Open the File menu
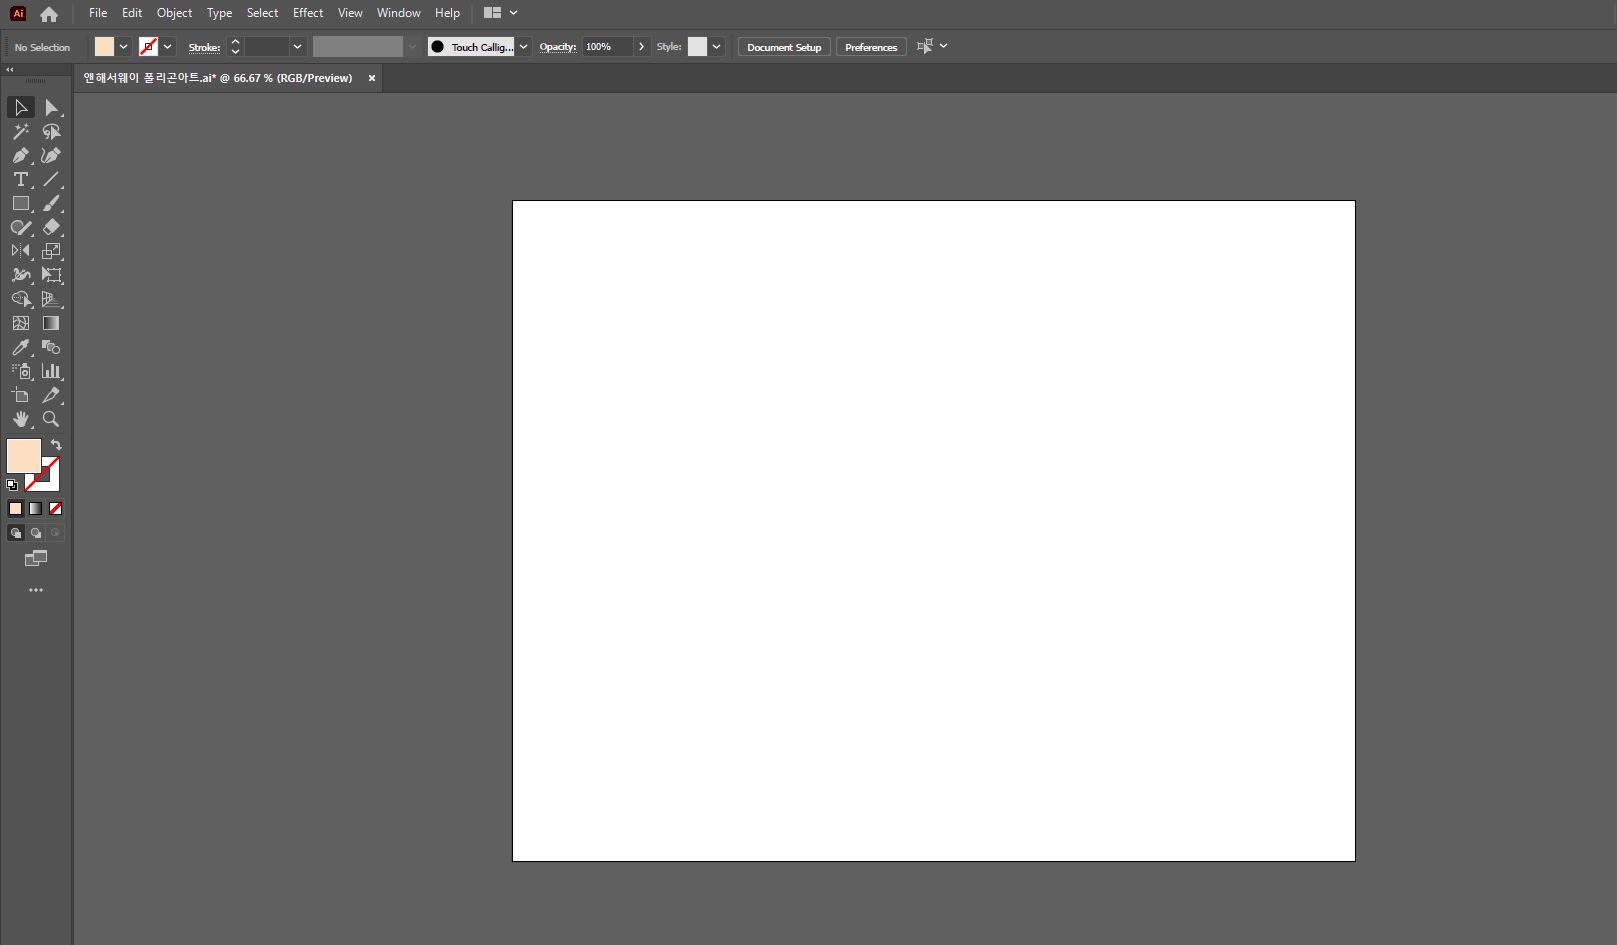The image size is (1617, 945). tap(98, 13)
